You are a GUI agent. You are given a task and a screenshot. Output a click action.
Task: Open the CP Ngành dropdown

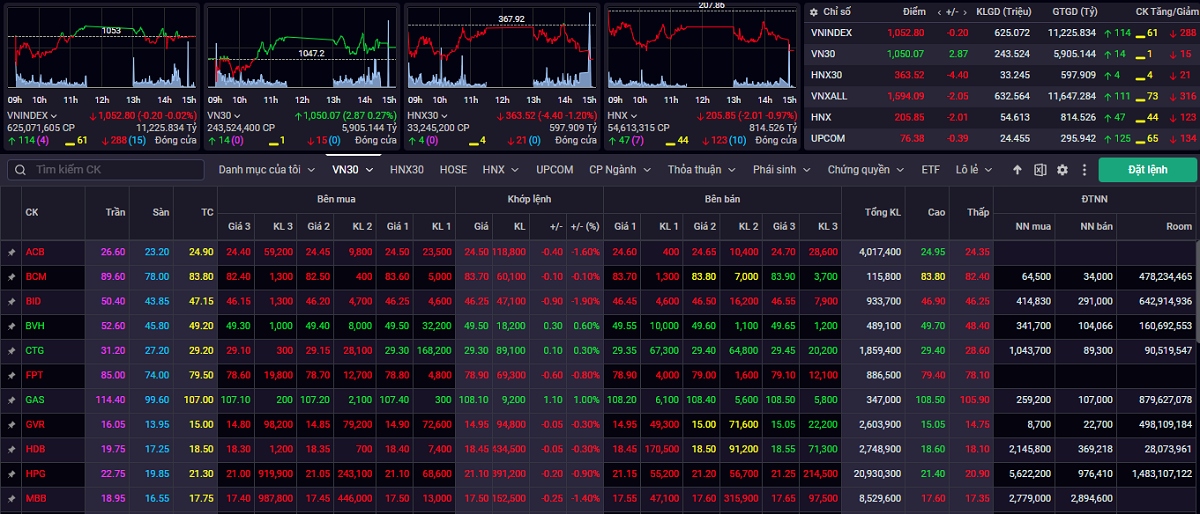pos(620,170)
